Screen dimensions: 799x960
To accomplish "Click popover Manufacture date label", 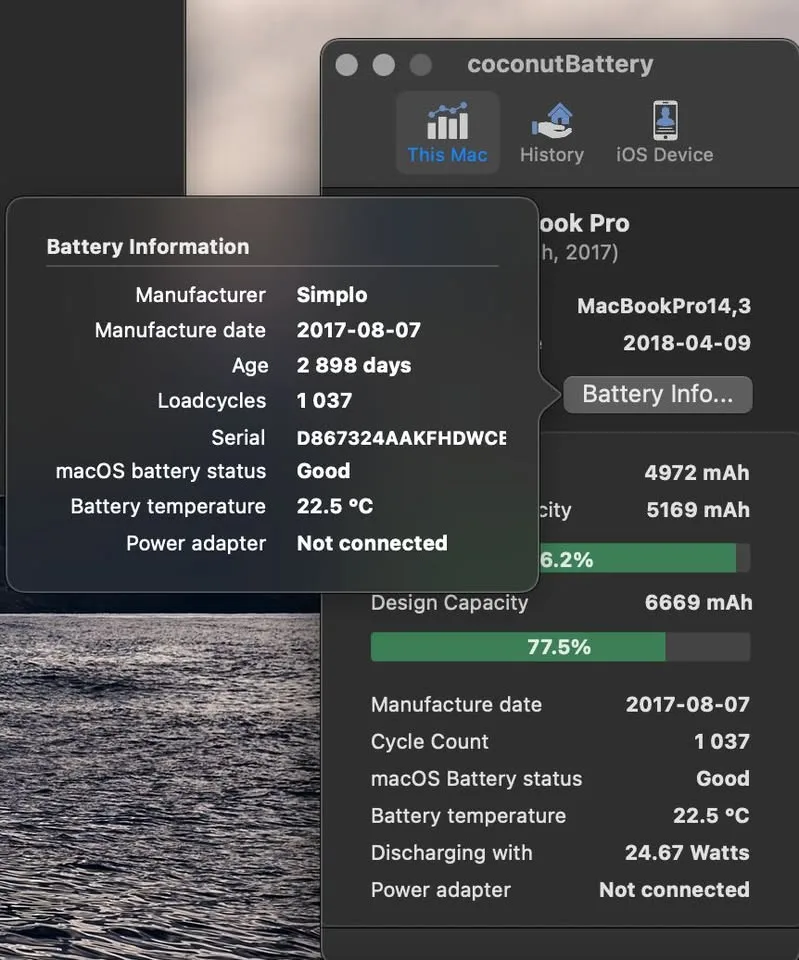I will [x=181, y=331].
